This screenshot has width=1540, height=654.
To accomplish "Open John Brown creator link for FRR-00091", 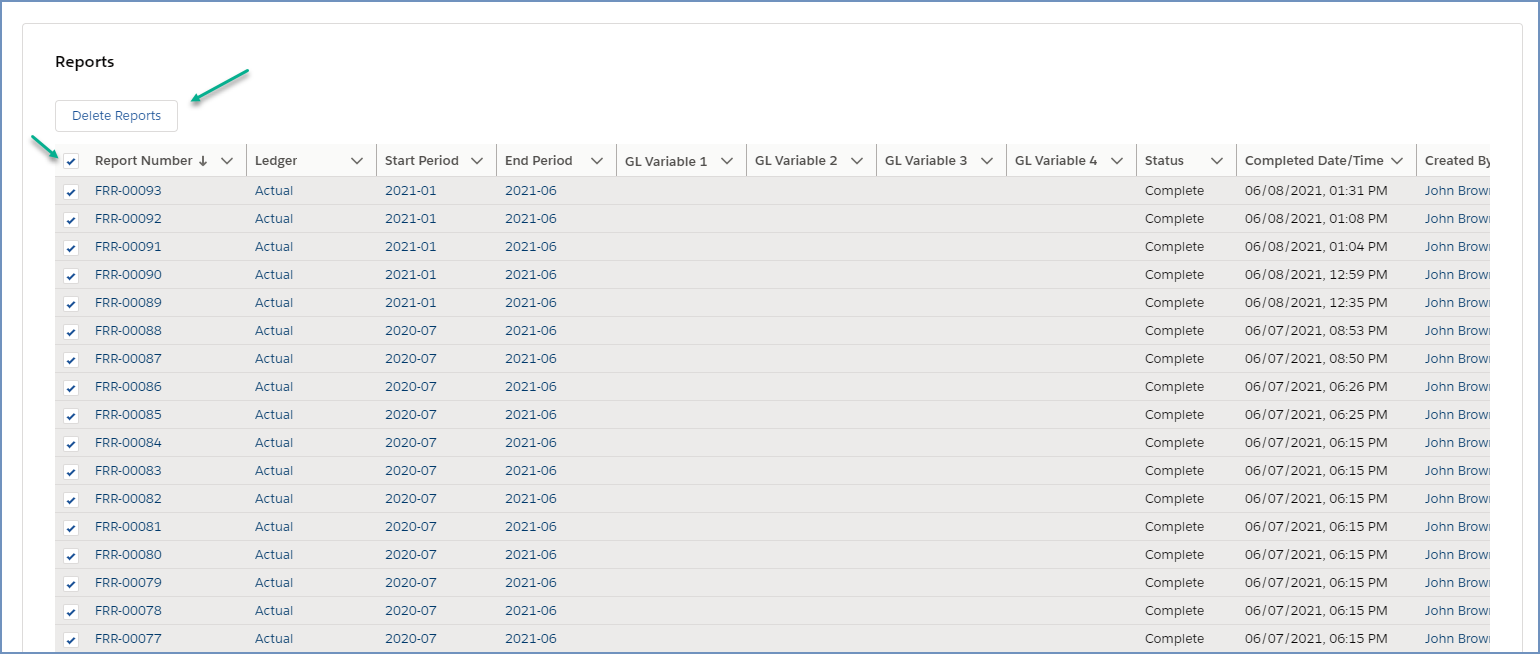I will click(x=1456, y=247).
